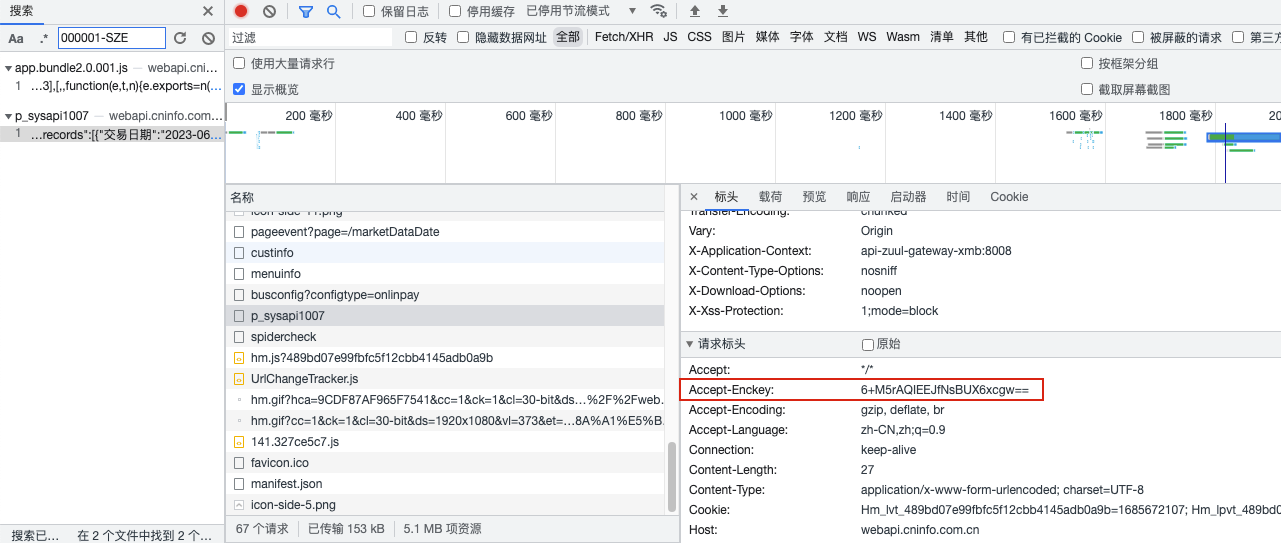
Task: Collapse the request headers section
Action: pos(690,344)
